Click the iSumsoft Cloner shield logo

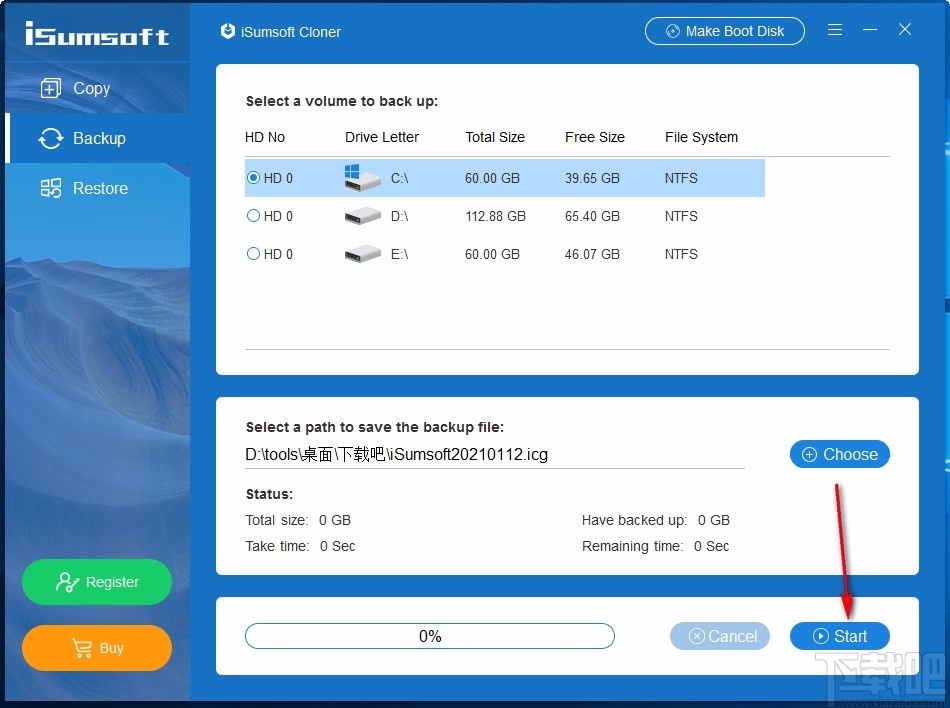(228, 31)
